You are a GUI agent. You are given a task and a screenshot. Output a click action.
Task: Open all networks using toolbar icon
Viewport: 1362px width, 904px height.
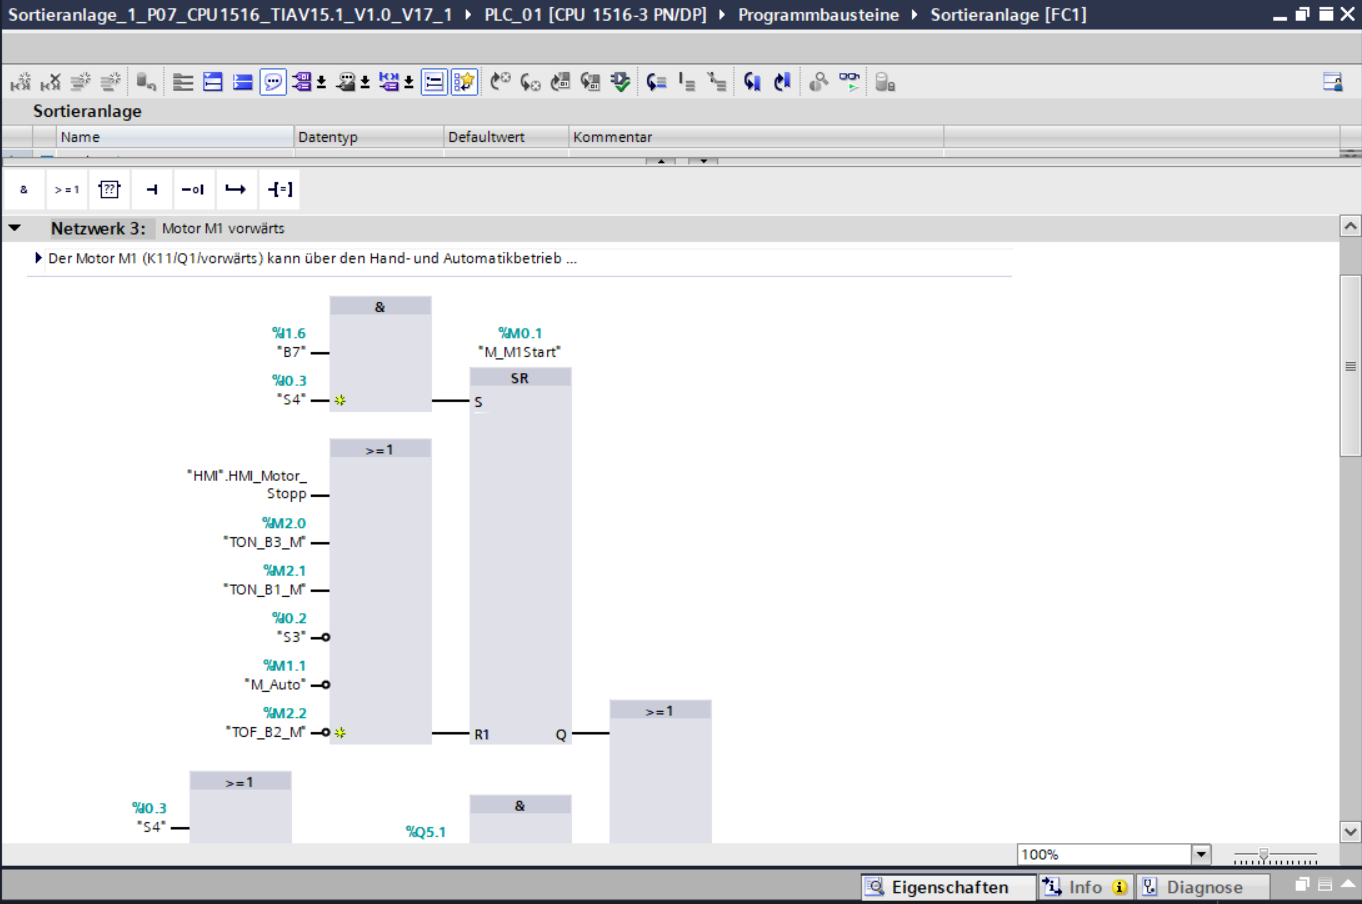click(213, 82)
